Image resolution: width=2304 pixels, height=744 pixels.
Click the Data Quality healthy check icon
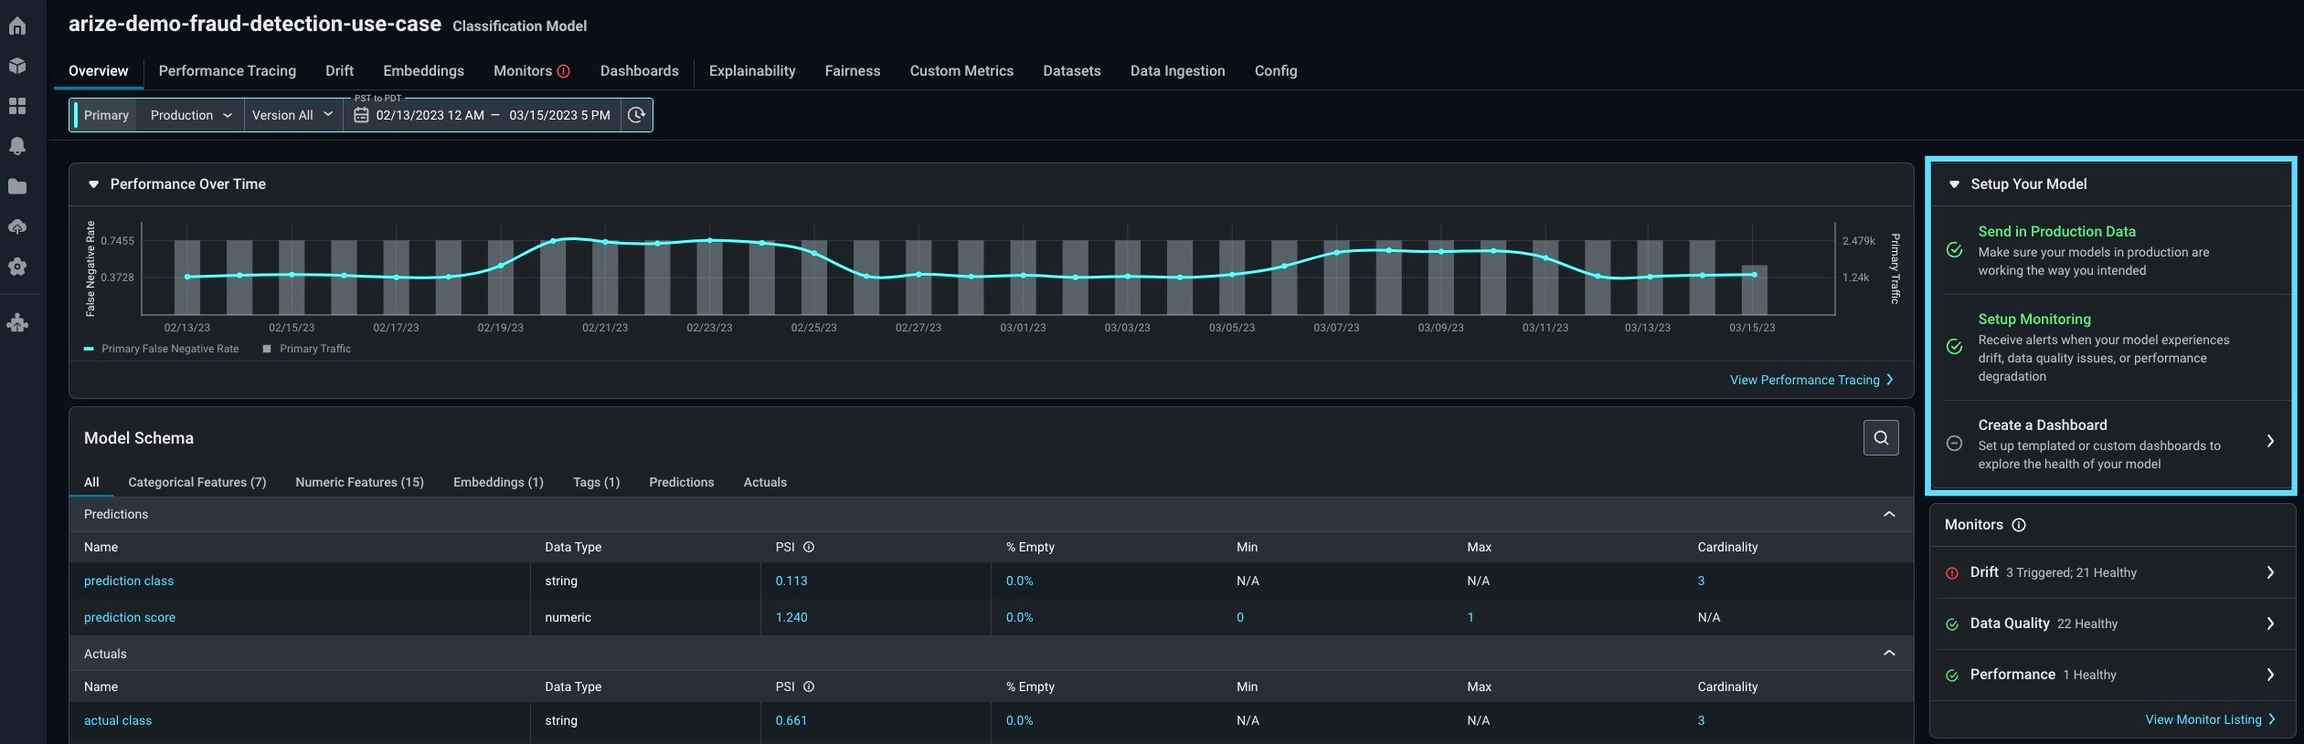click(x=1951, y=624)
